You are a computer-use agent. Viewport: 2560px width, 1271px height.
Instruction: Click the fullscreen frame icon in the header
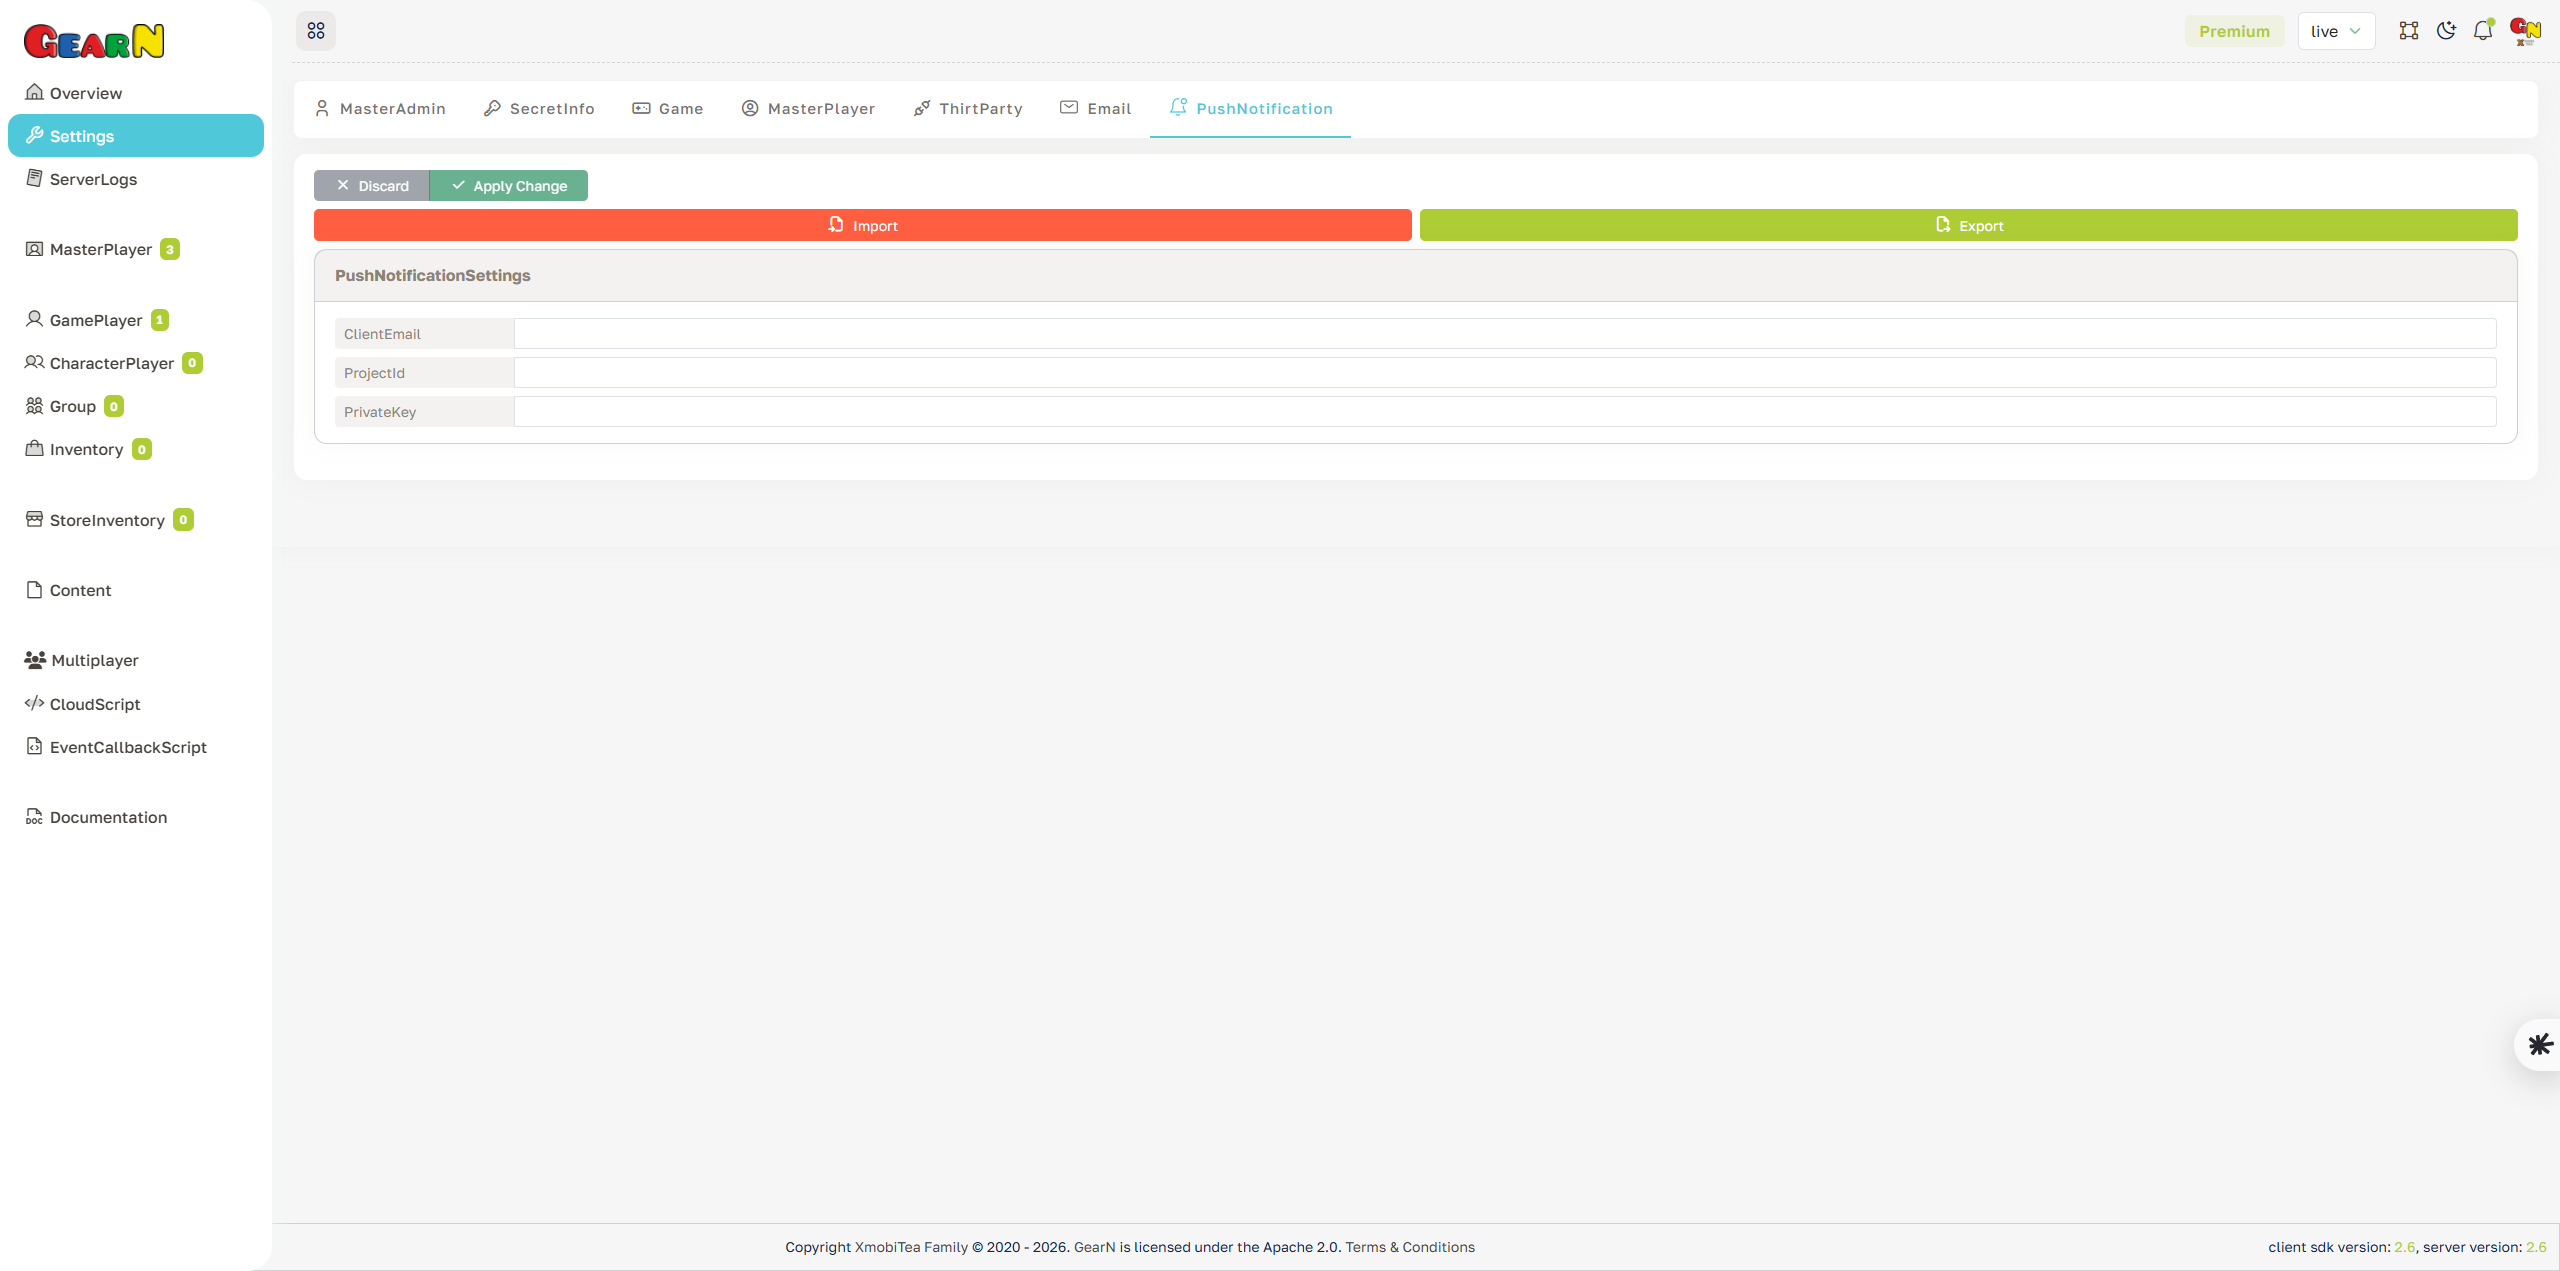pos(2409,30)
